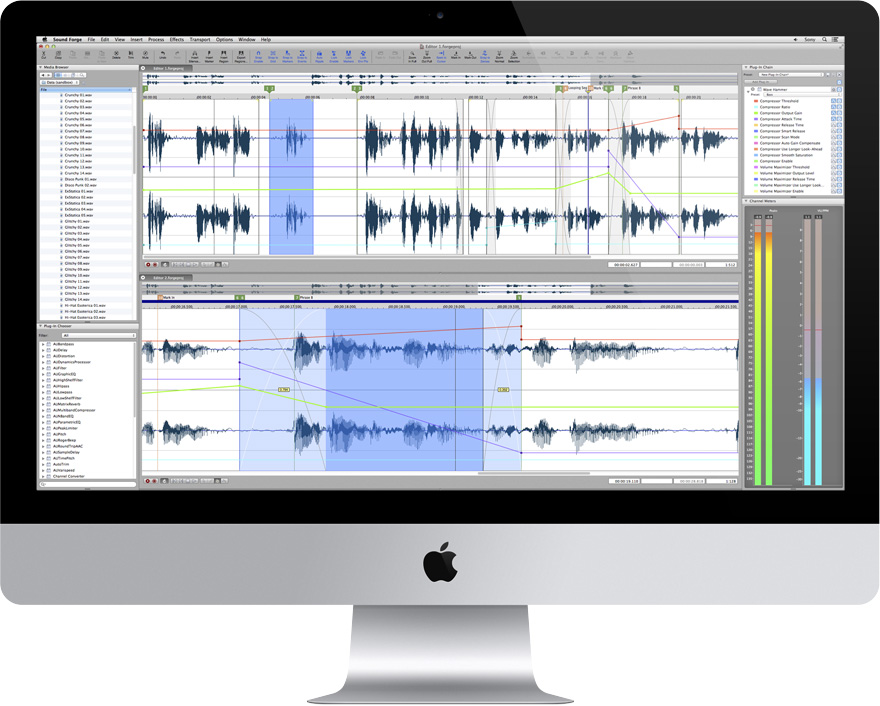Screen dimensions: 880x706
Task: Click the Zoom Normal toolbar icon
Action: [499, 56]
